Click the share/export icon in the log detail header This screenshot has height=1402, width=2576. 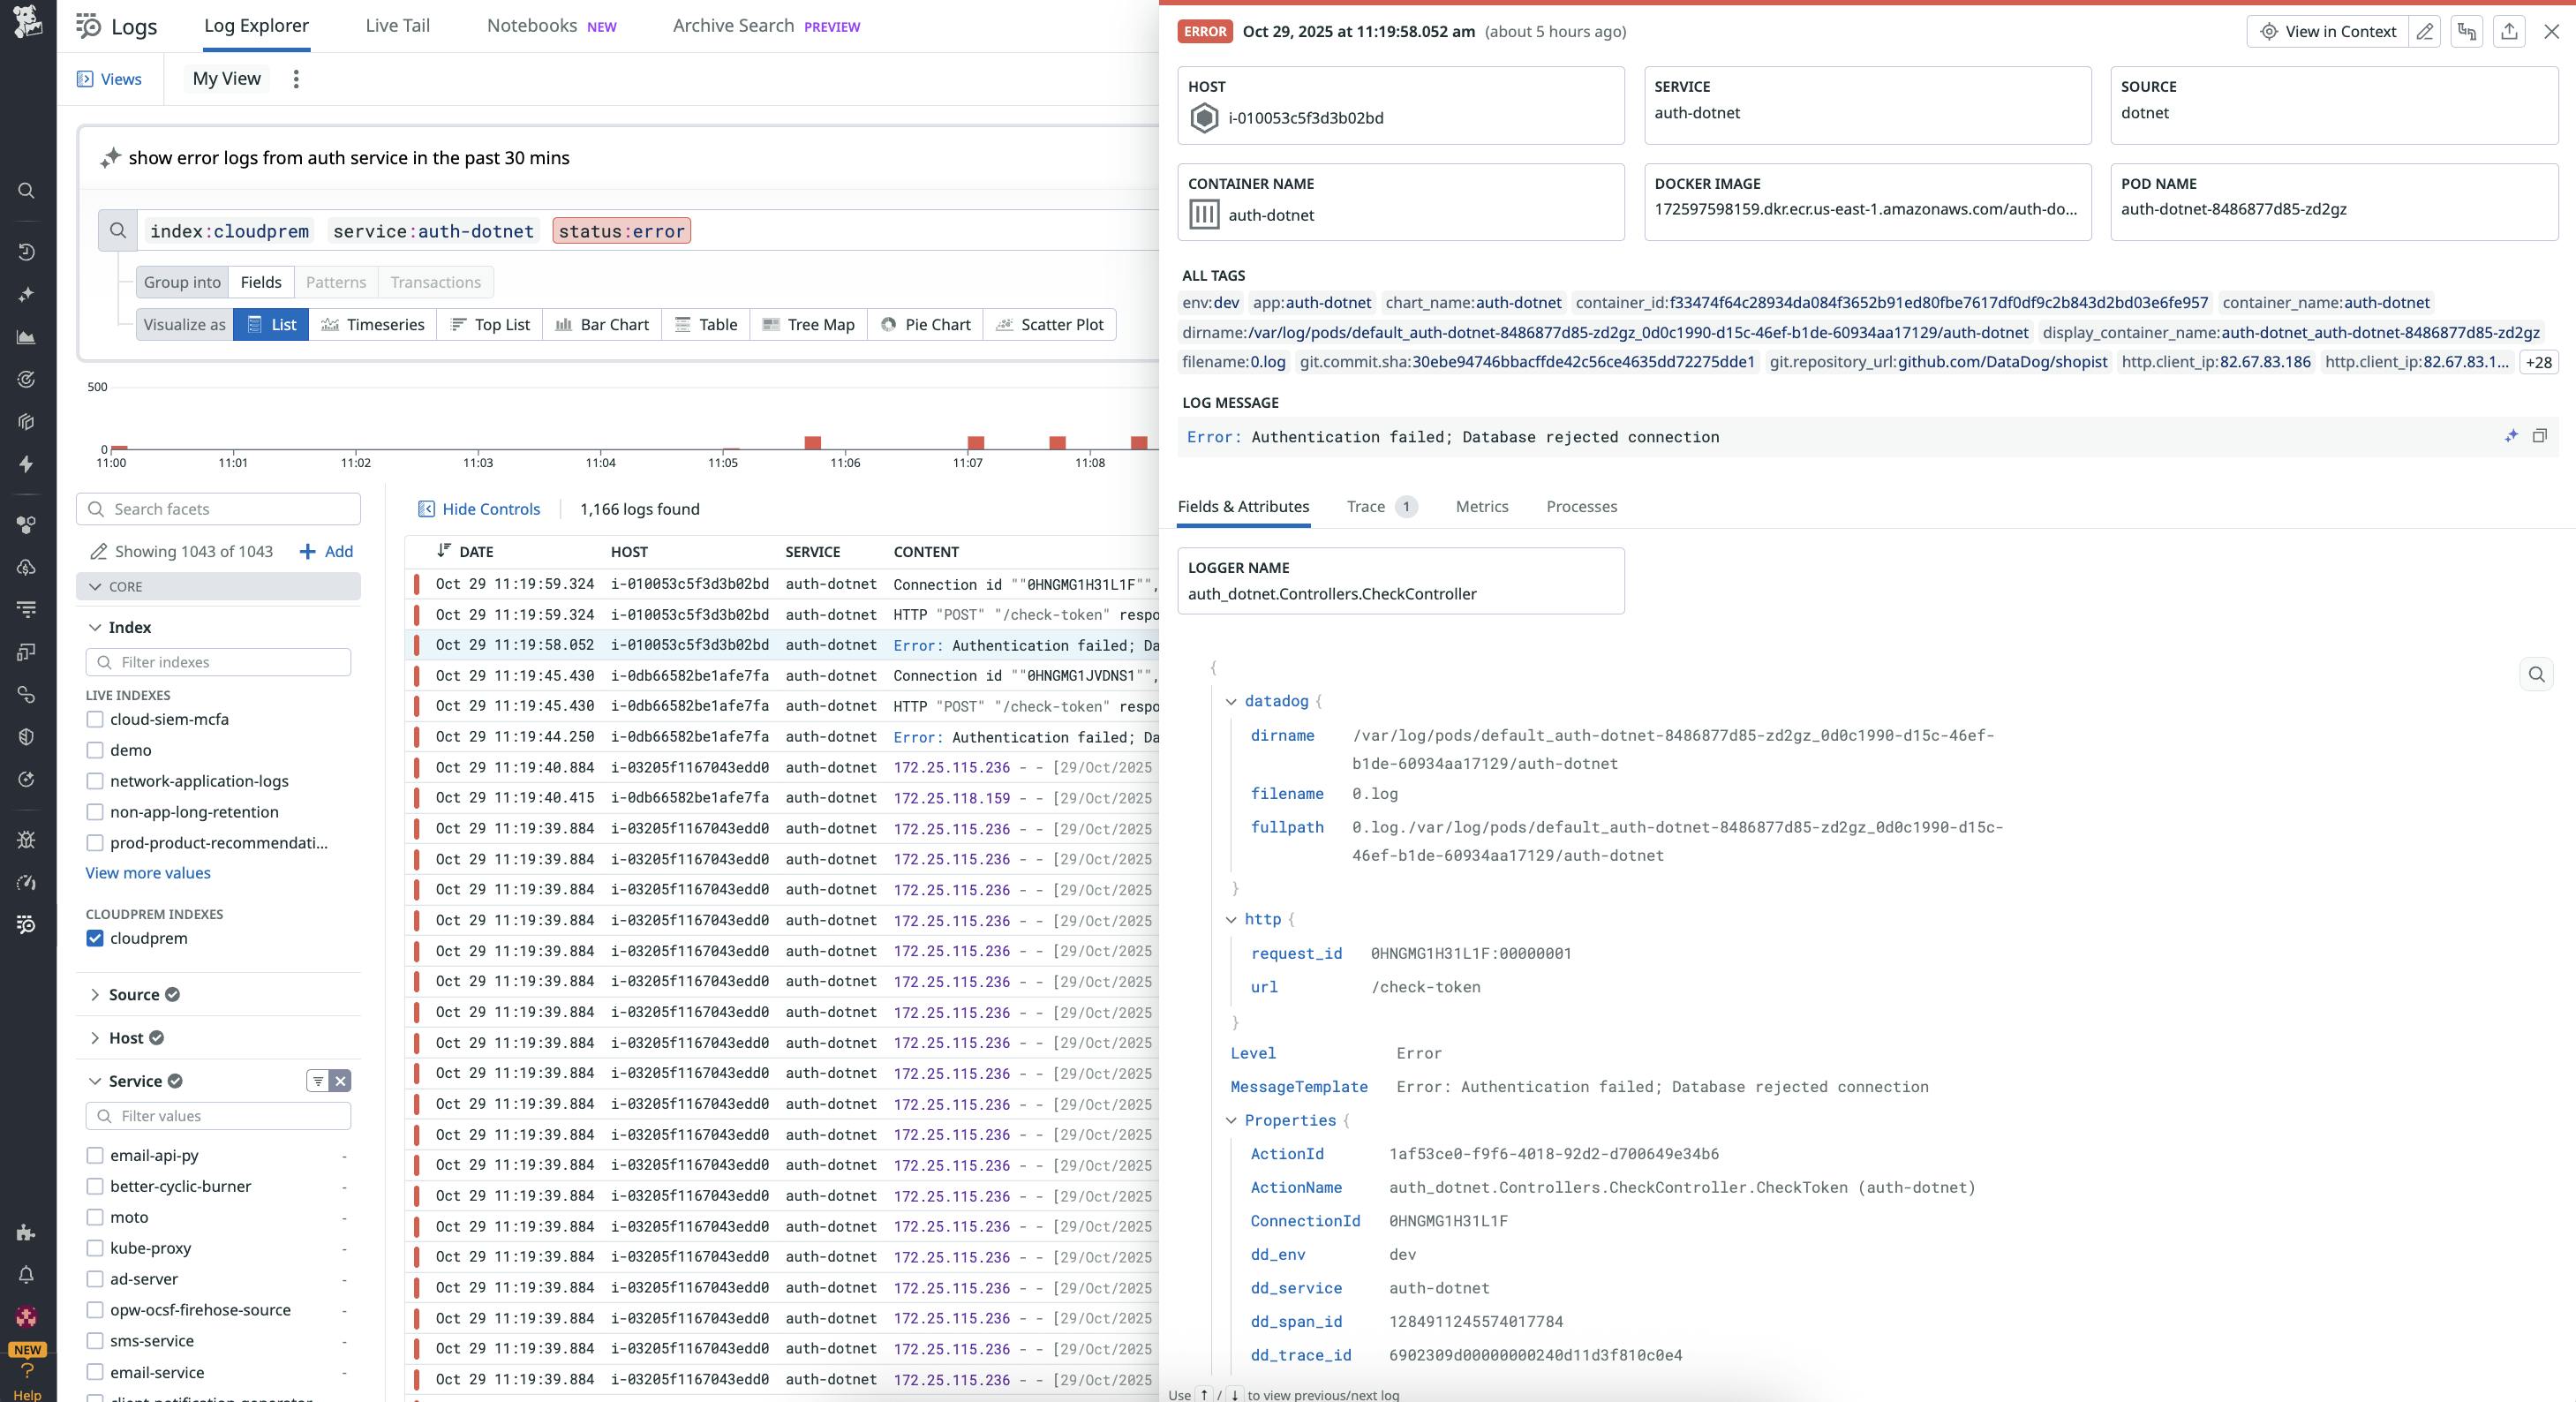click(2509, 31)
